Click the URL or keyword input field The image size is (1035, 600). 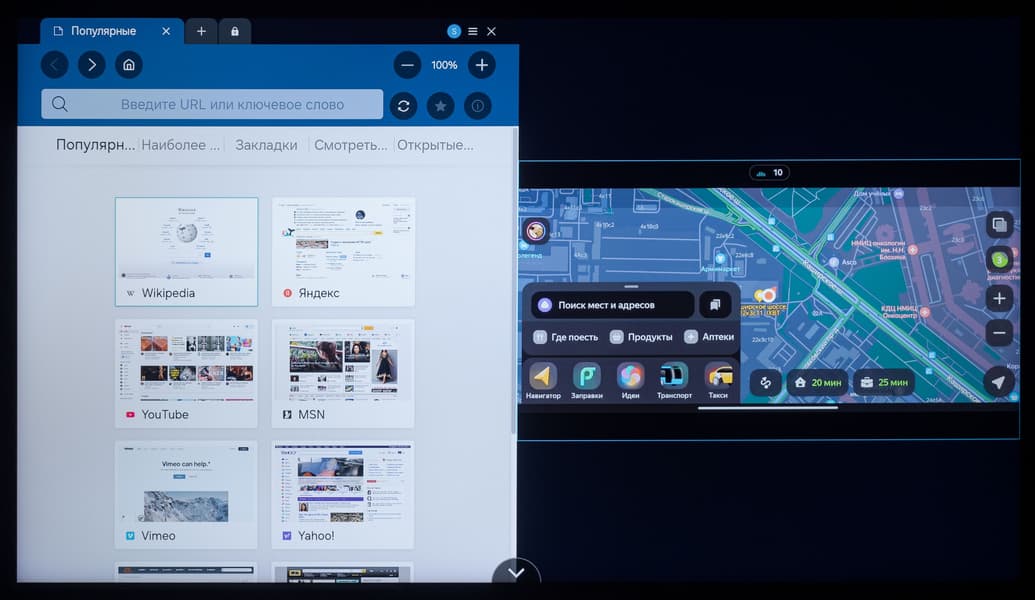(x=212, y=104)
